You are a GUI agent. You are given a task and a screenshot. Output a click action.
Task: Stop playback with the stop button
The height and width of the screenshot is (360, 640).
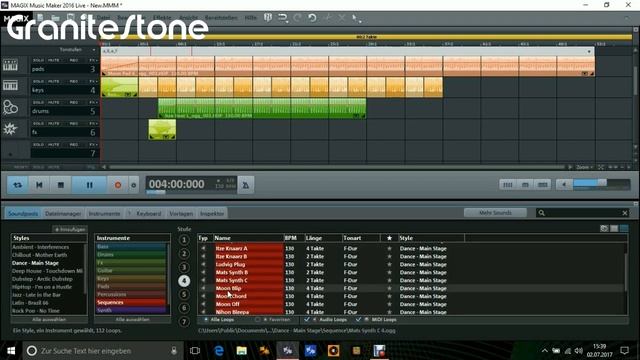tap(61, 185)
